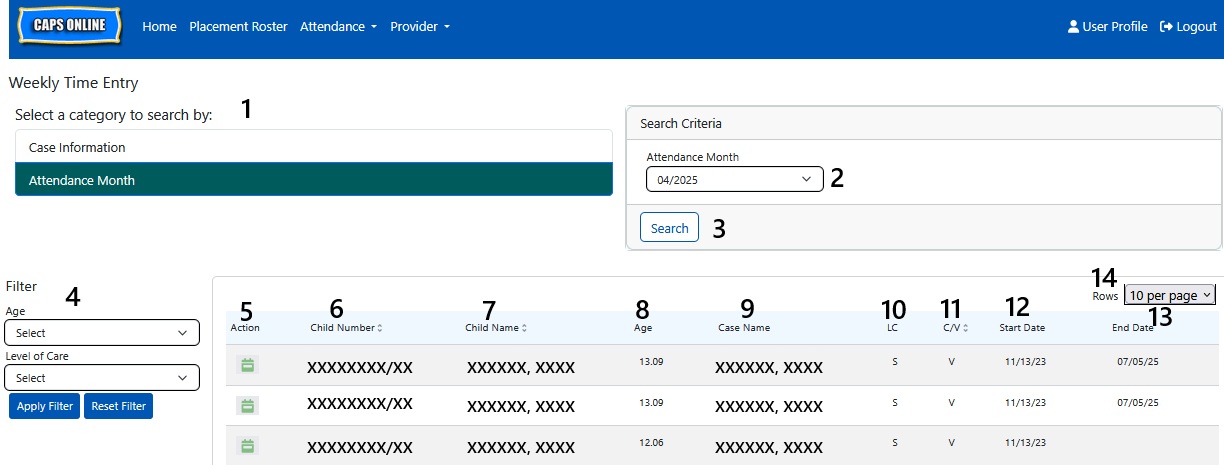Click the CAPS ONLINE logo
Viewport: 1224px width, 465px height.
[69, 26]
